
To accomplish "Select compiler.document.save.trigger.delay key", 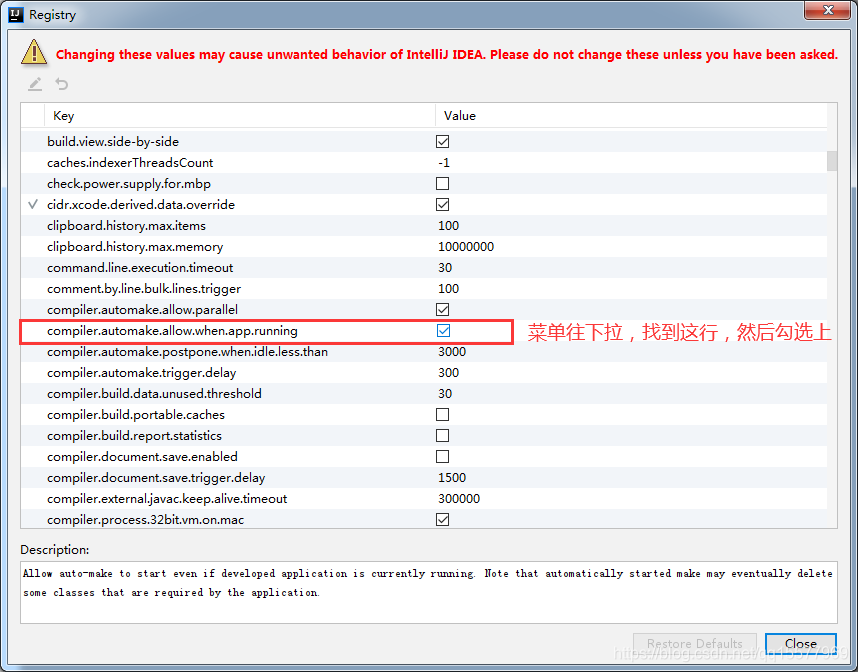I will click(156, 478).
